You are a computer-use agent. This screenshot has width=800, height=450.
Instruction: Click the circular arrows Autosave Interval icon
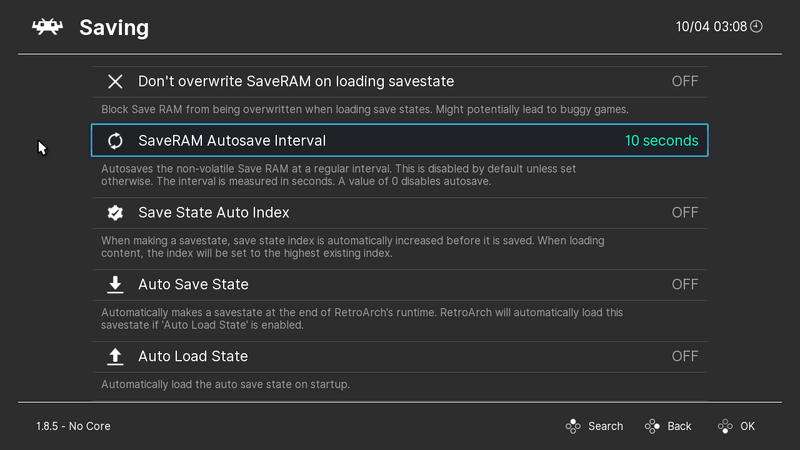coord(116,141)
